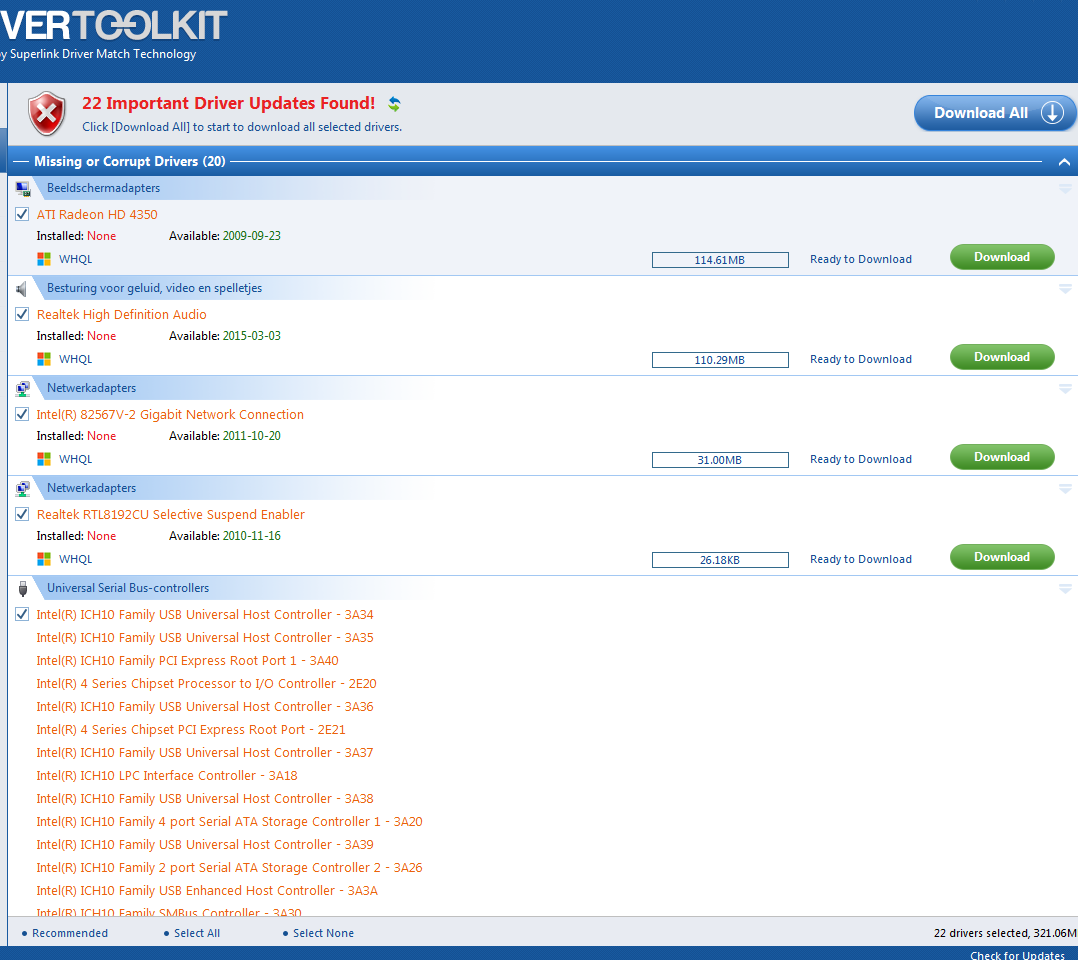The image size is (1078, 960).
Task: Click the WHQL Windows logo under Realtek RTL8192CU
Action: point(44,559)
